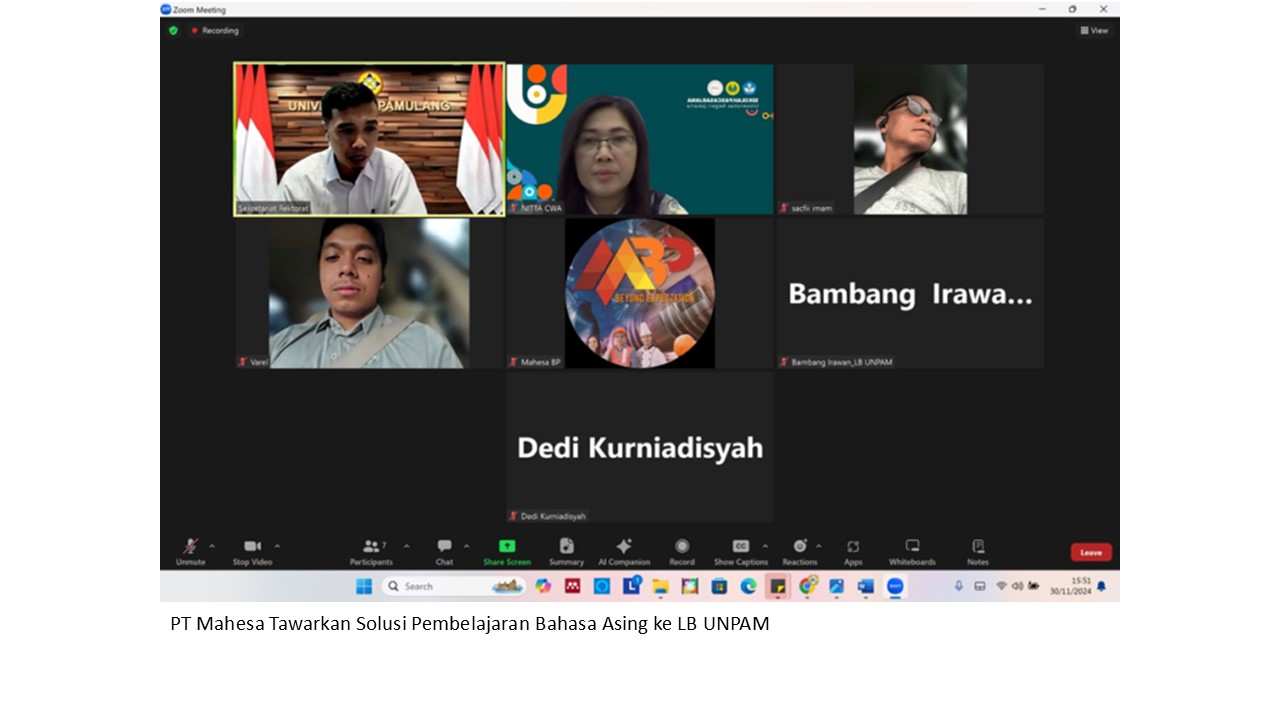This screenshot has height=720, width=1280.
Task: Switch to Zoom app on the taskbar
Action: tap(895, 586)
